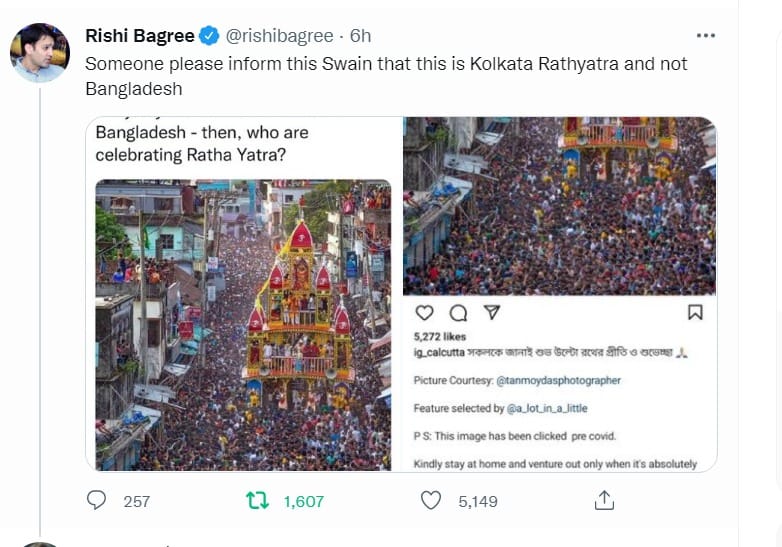Open the Rishi Bagree display name
782x547 pixels.
click(x=141, y=36)
